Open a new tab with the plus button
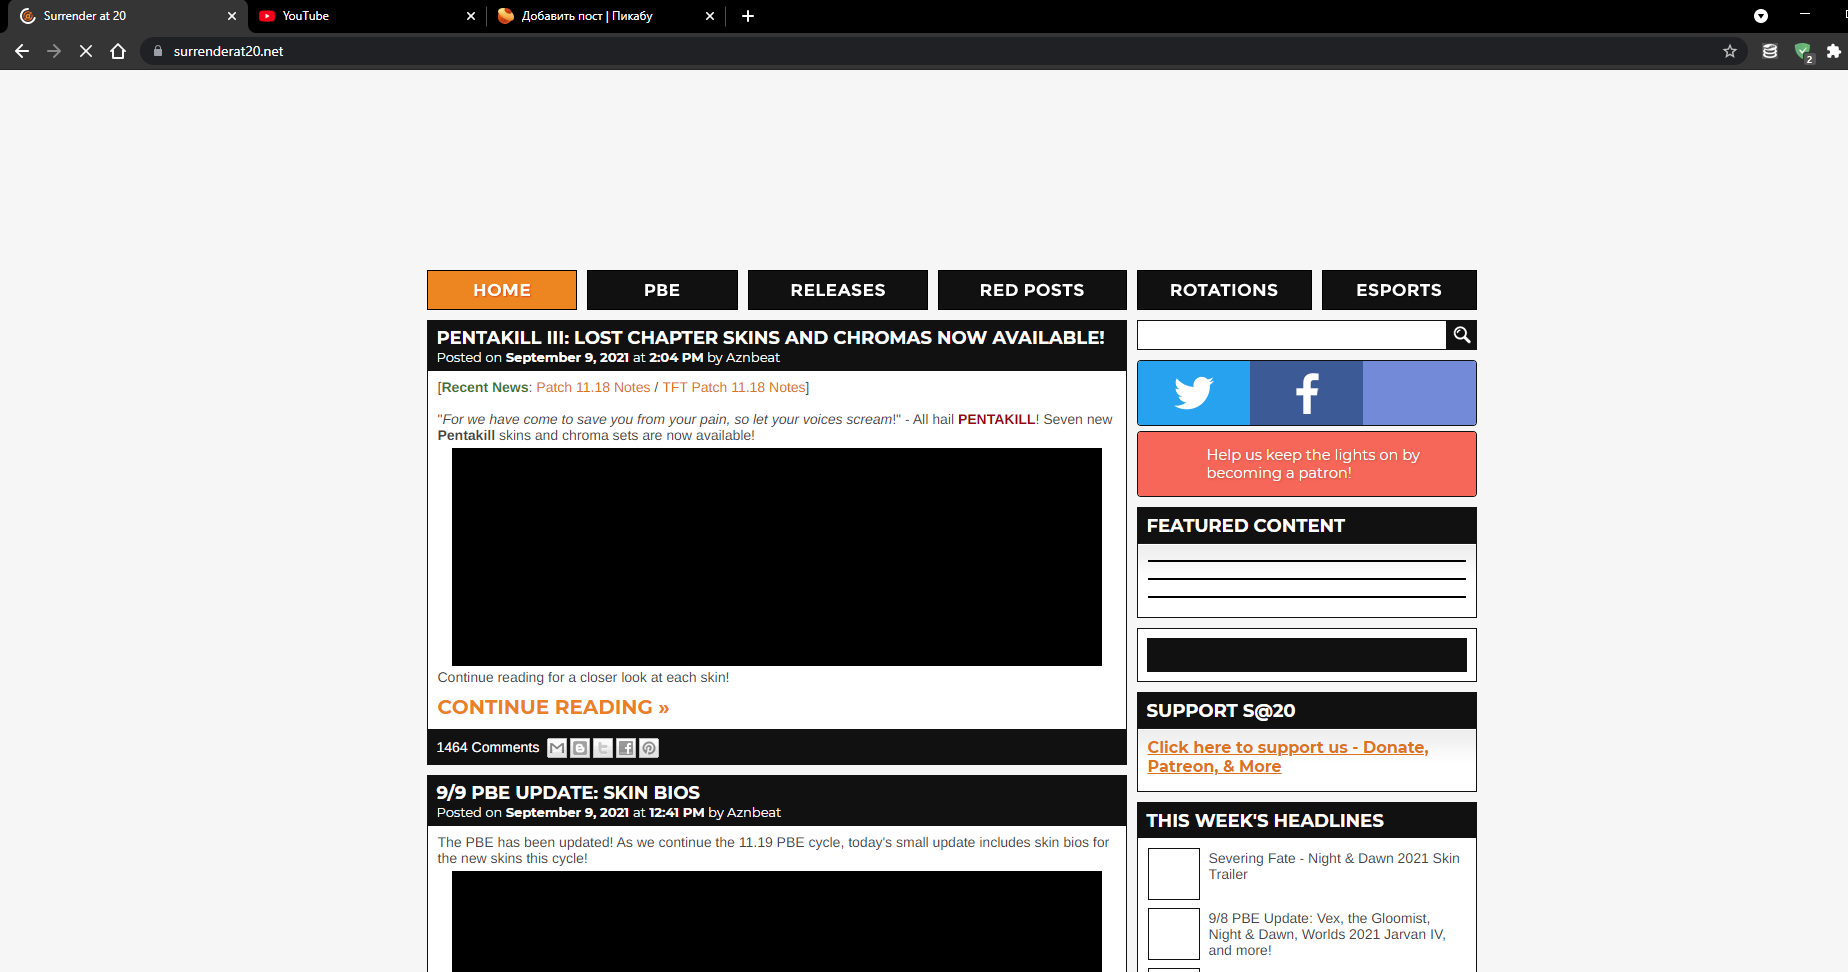The width and height of the screenshot is (1848, 972). pos(748,16)
